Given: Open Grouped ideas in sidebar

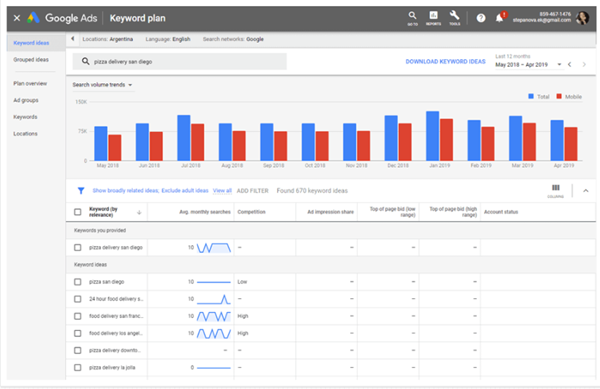Looking at the screenshot, I should (31, 60).
